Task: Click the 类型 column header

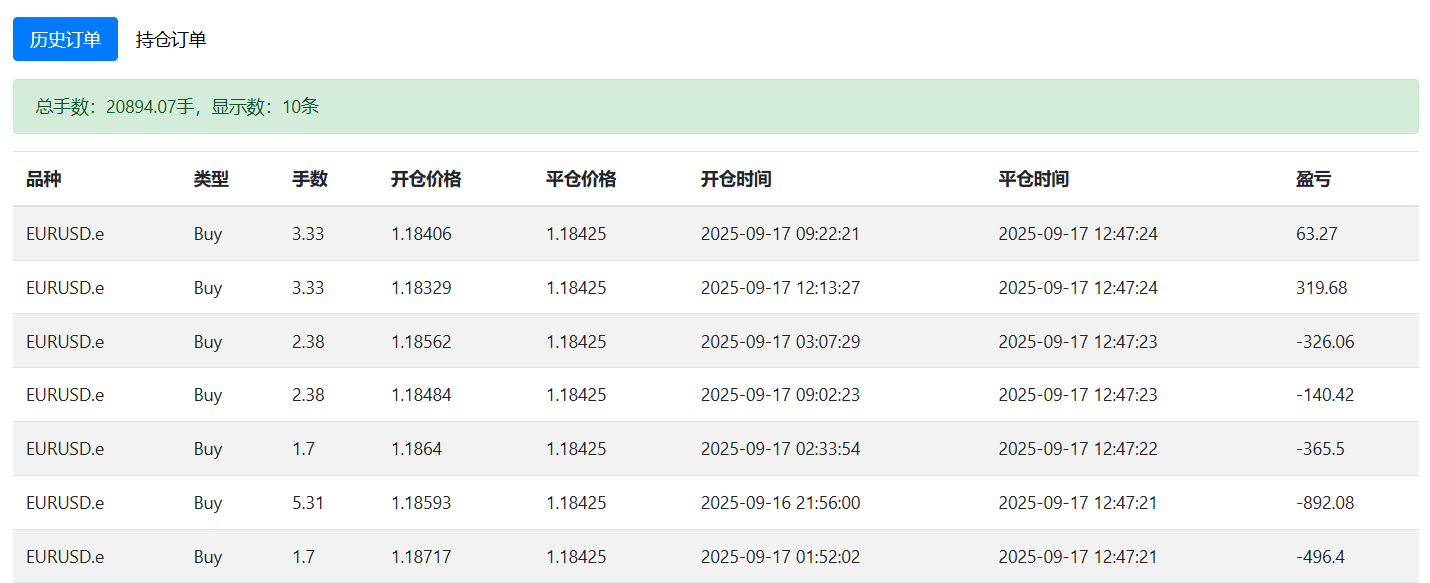Action: tap(211, 179)
